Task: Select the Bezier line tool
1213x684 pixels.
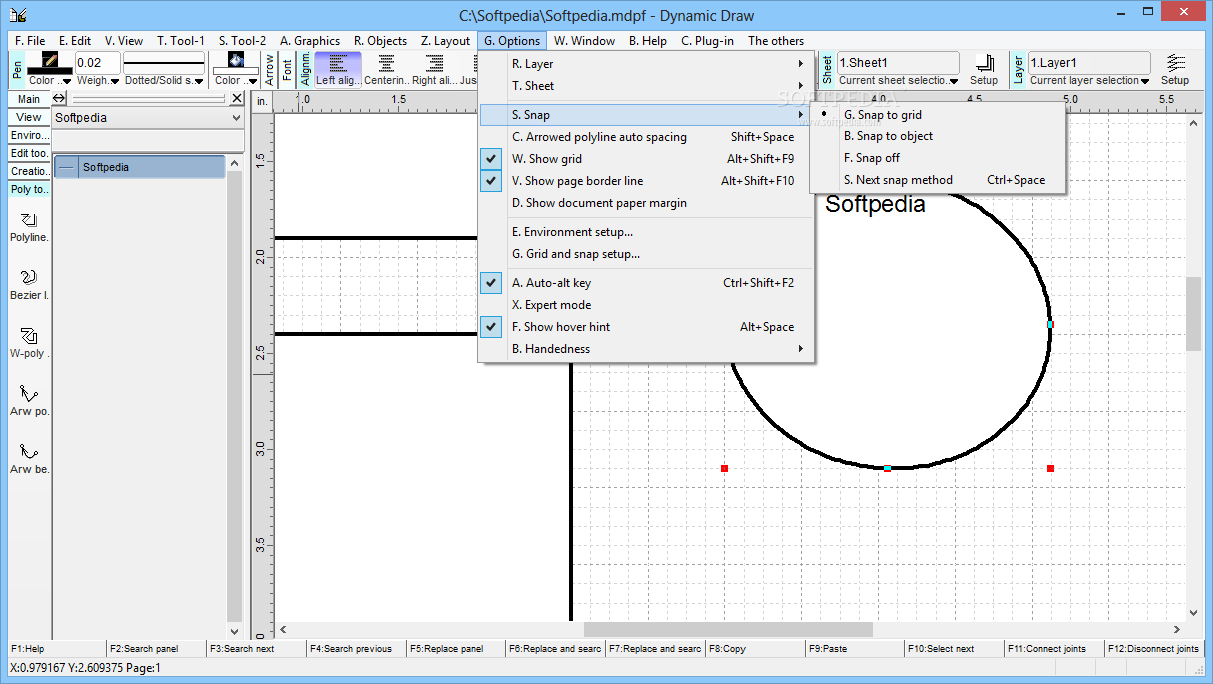Action: click(29, 285)
